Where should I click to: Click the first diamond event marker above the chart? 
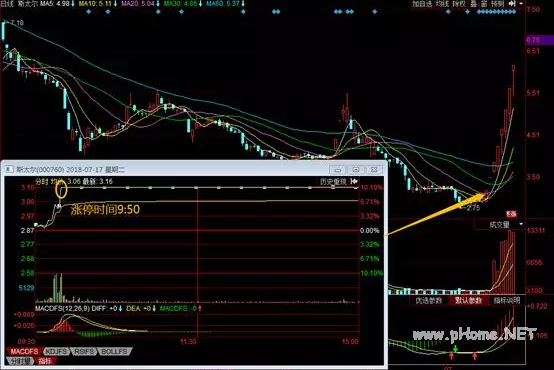click(x=89, y=12)
